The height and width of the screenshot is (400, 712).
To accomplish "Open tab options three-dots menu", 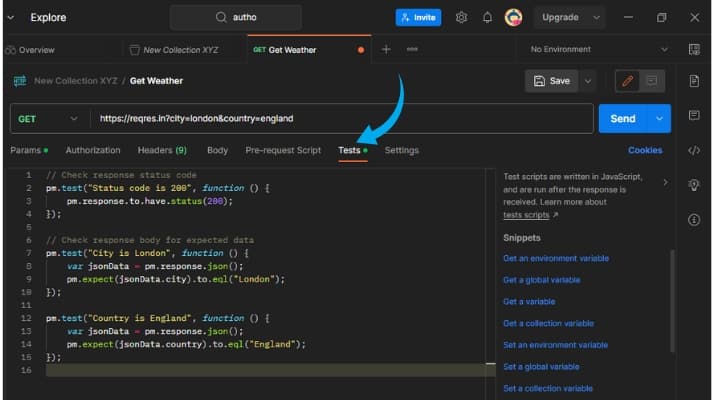I will [x=412, y=49].
